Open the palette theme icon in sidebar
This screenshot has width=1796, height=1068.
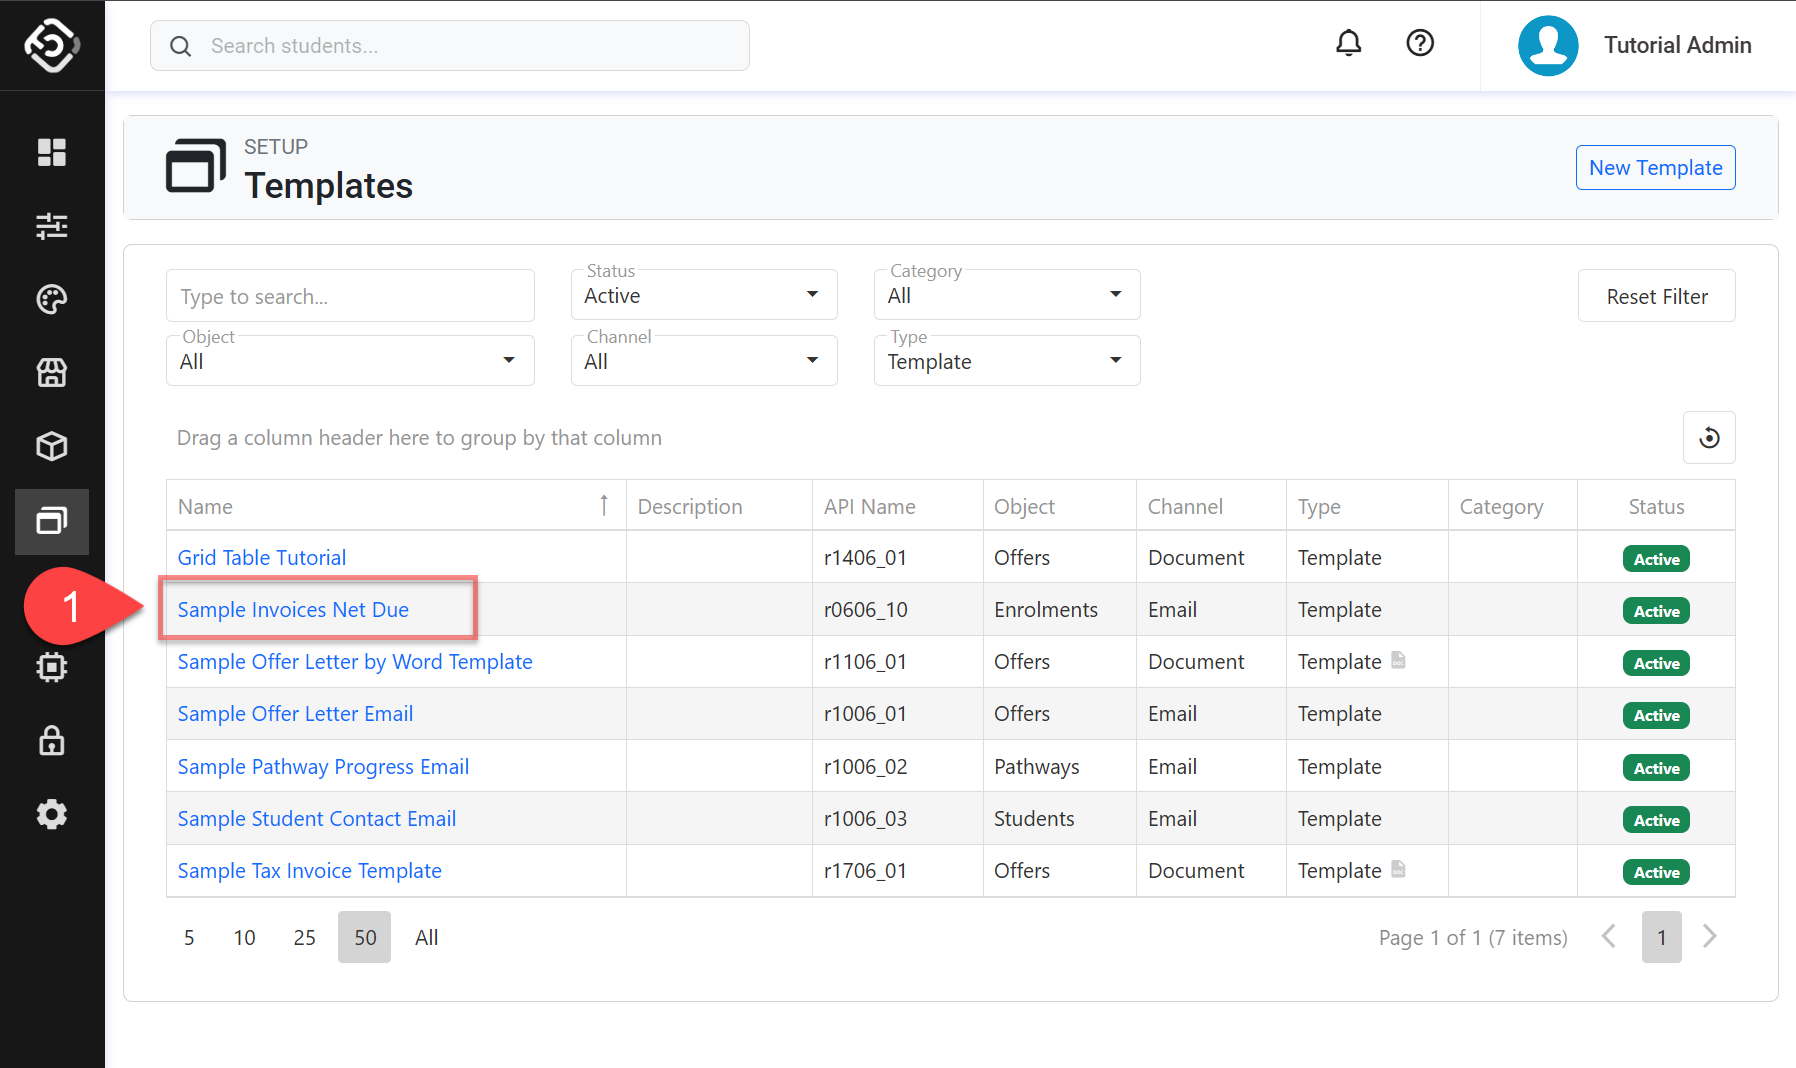(x=52, y=299)
